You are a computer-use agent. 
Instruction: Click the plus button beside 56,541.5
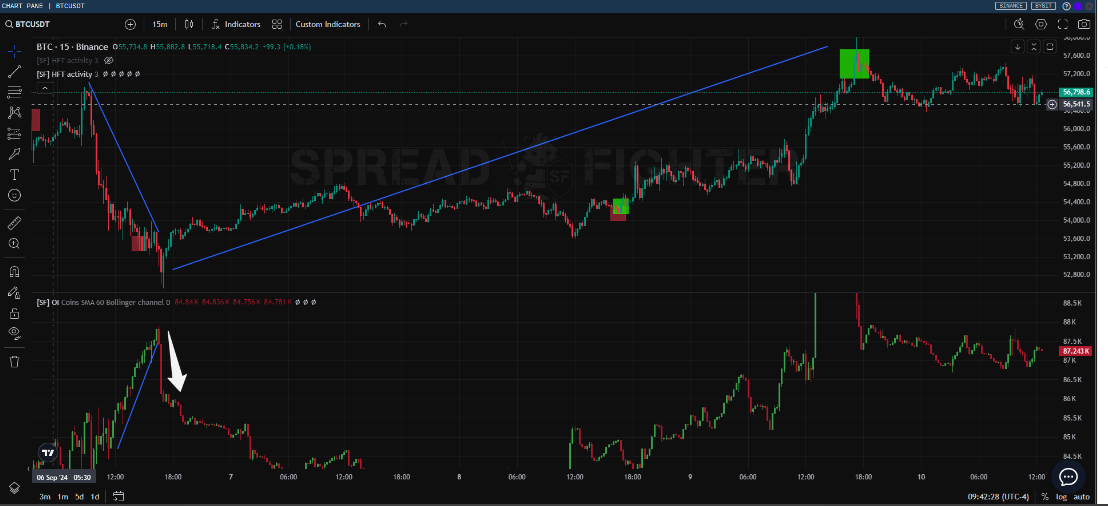(x=1052, y=104)
